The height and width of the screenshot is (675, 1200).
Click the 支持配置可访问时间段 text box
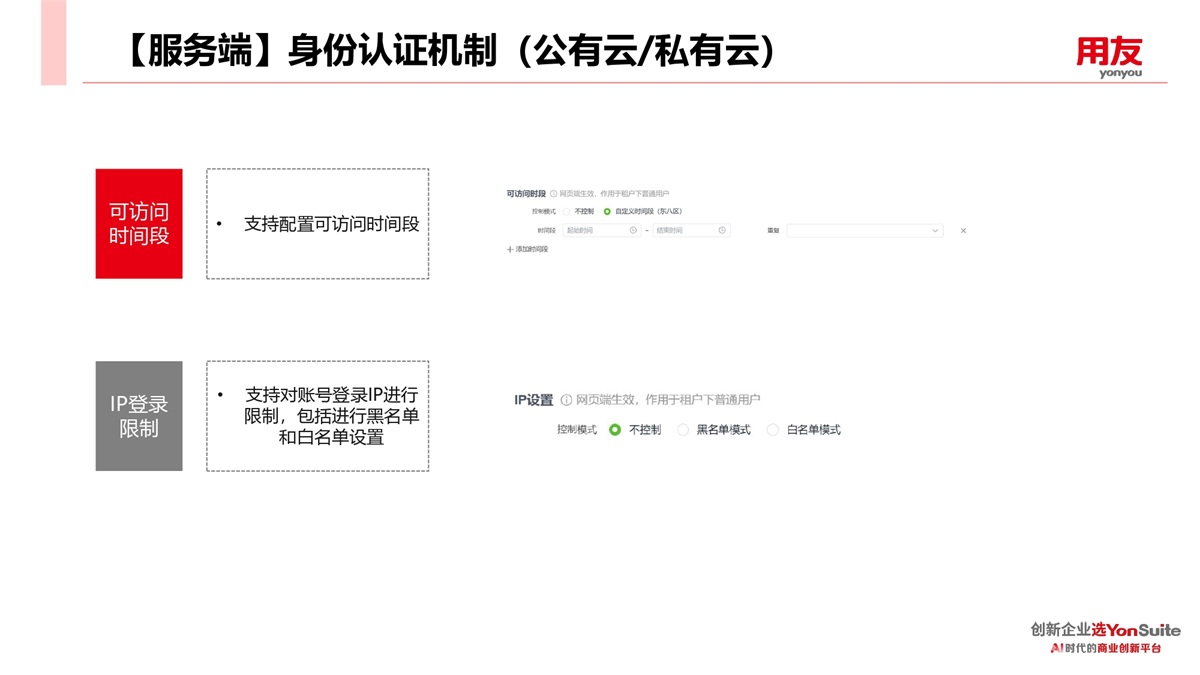[x=318, y=224]
